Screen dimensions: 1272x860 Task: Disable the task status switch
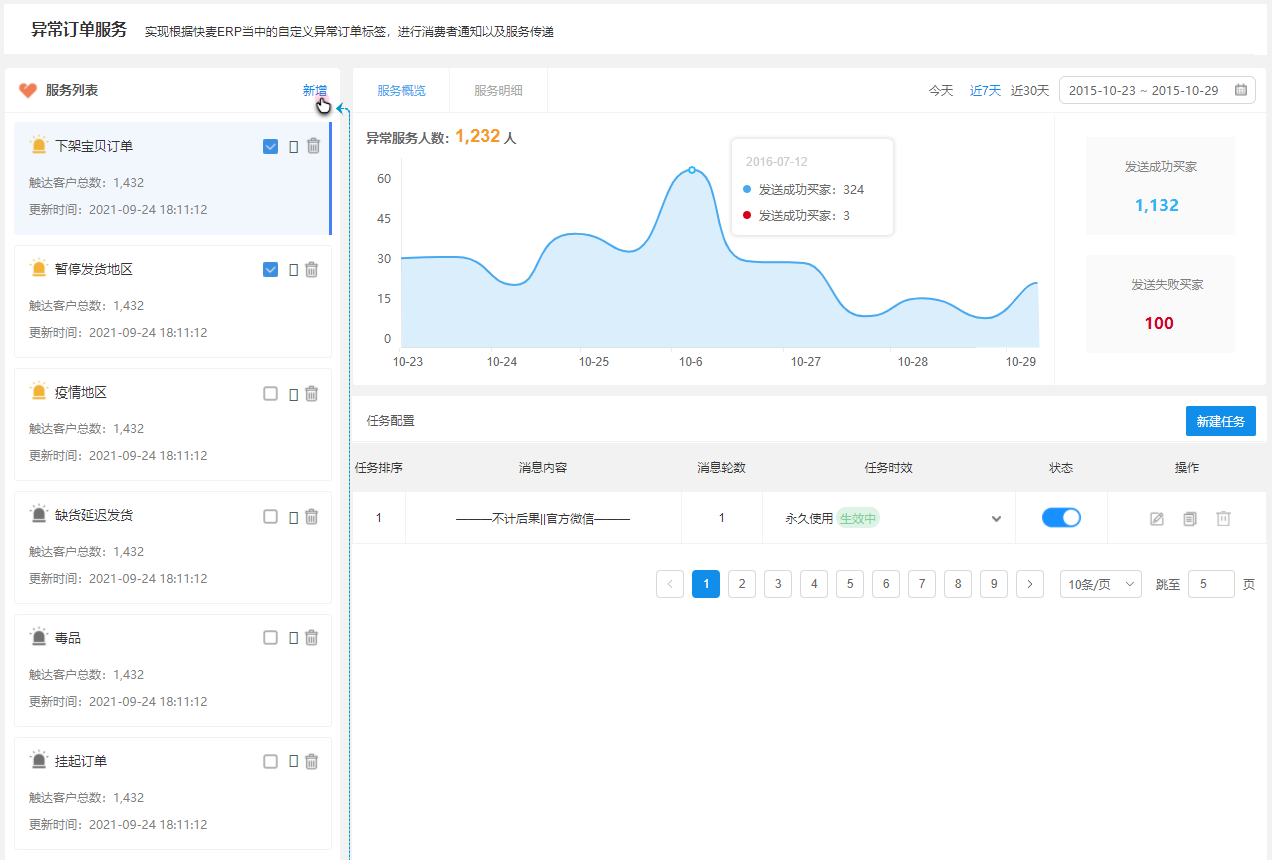1061,517
